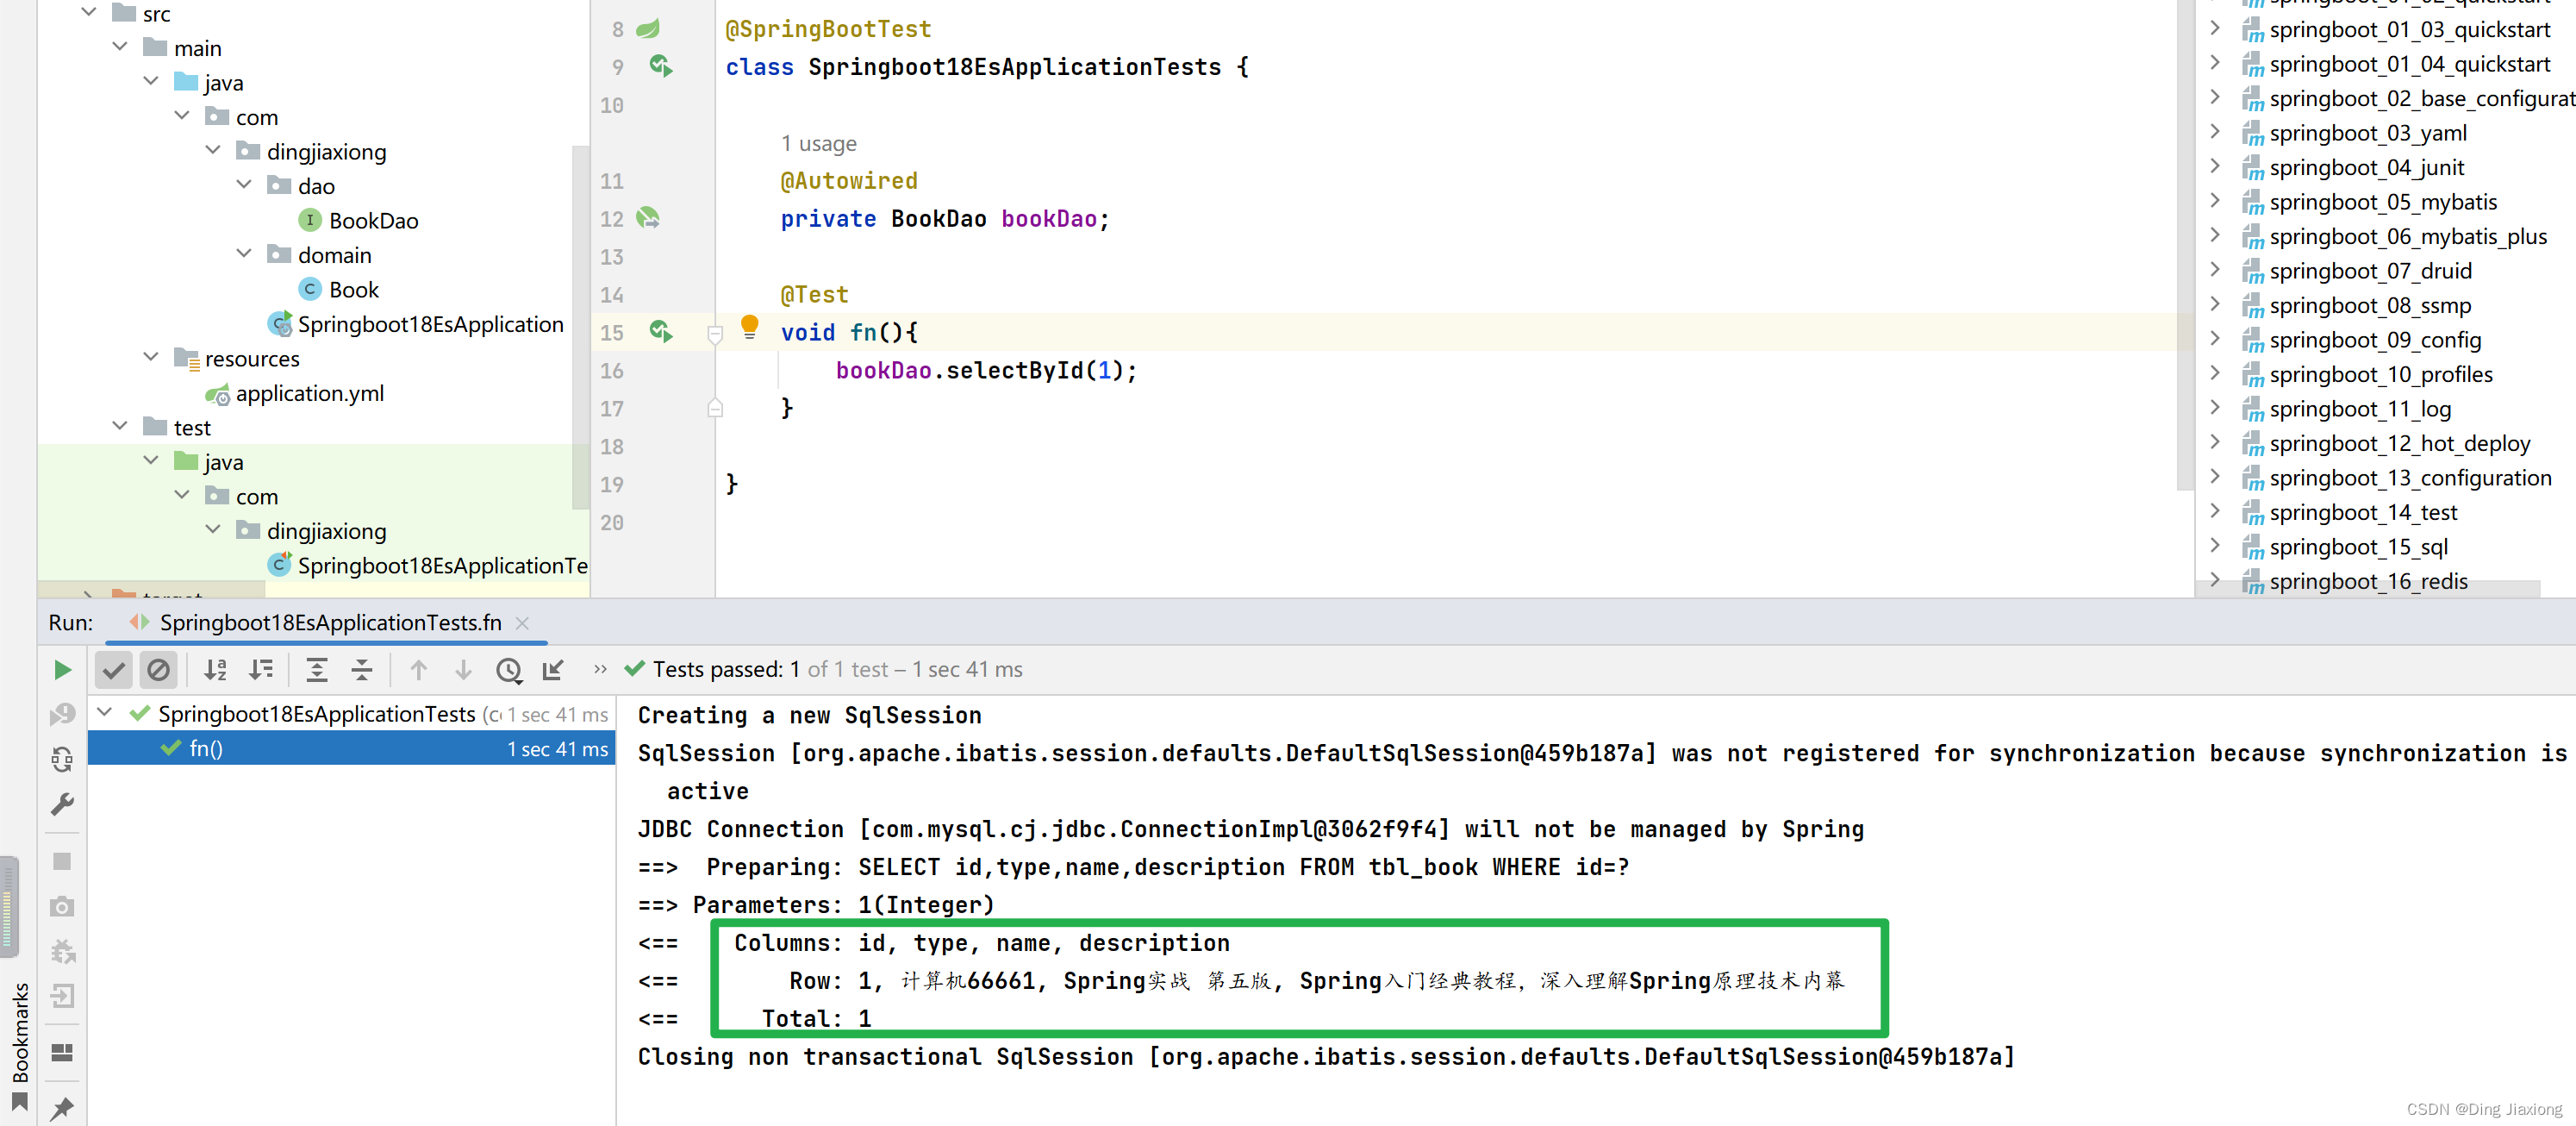
Task: Collapse all test results
Action: [362, 670]
